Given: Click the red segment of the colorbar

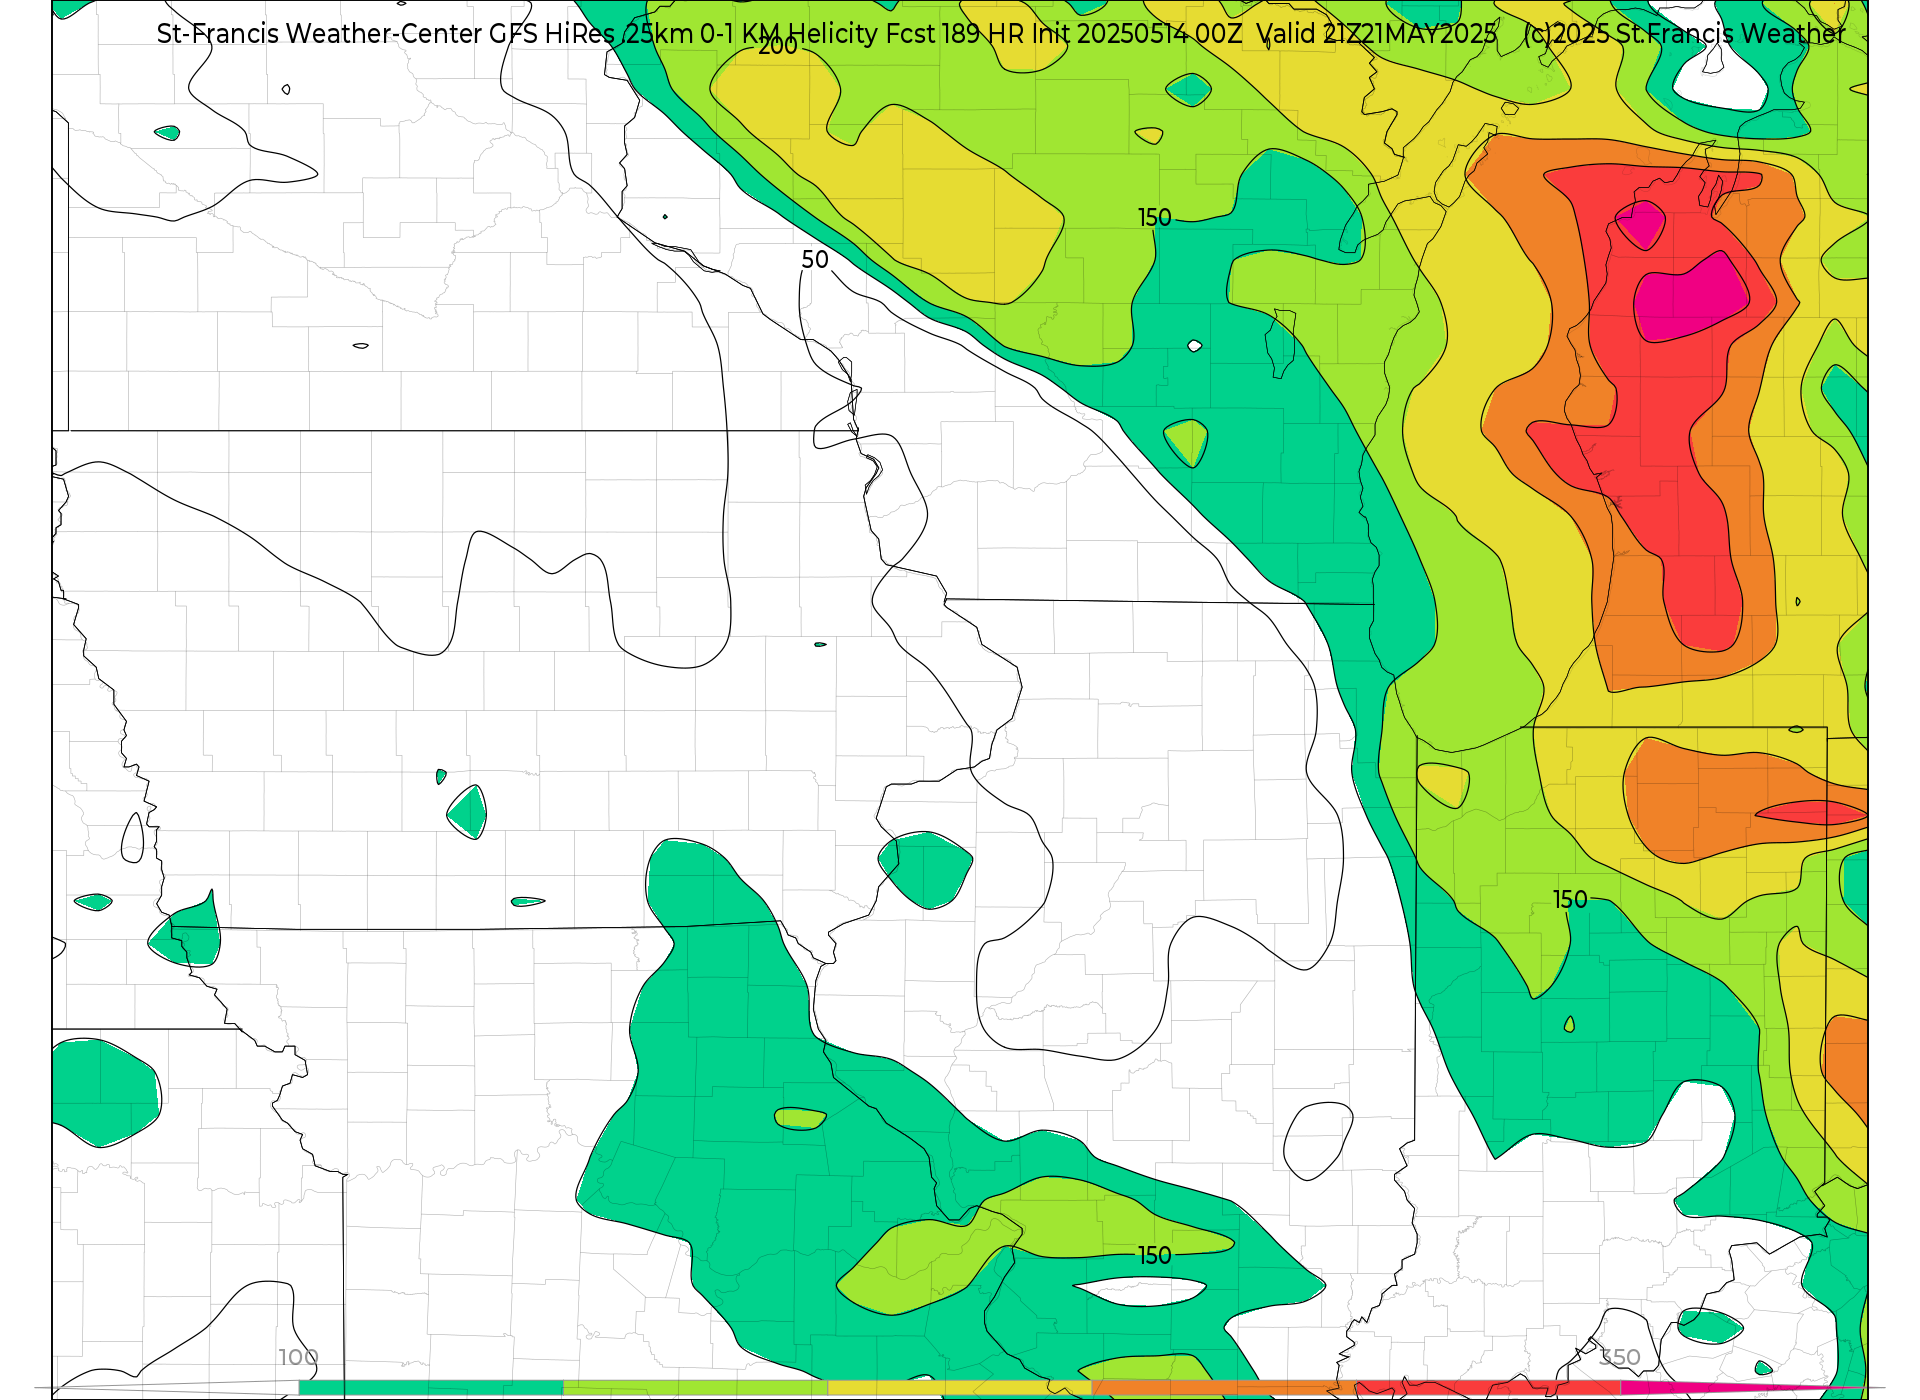Looking at the screenshot, I should [x=1488, y=1388].
